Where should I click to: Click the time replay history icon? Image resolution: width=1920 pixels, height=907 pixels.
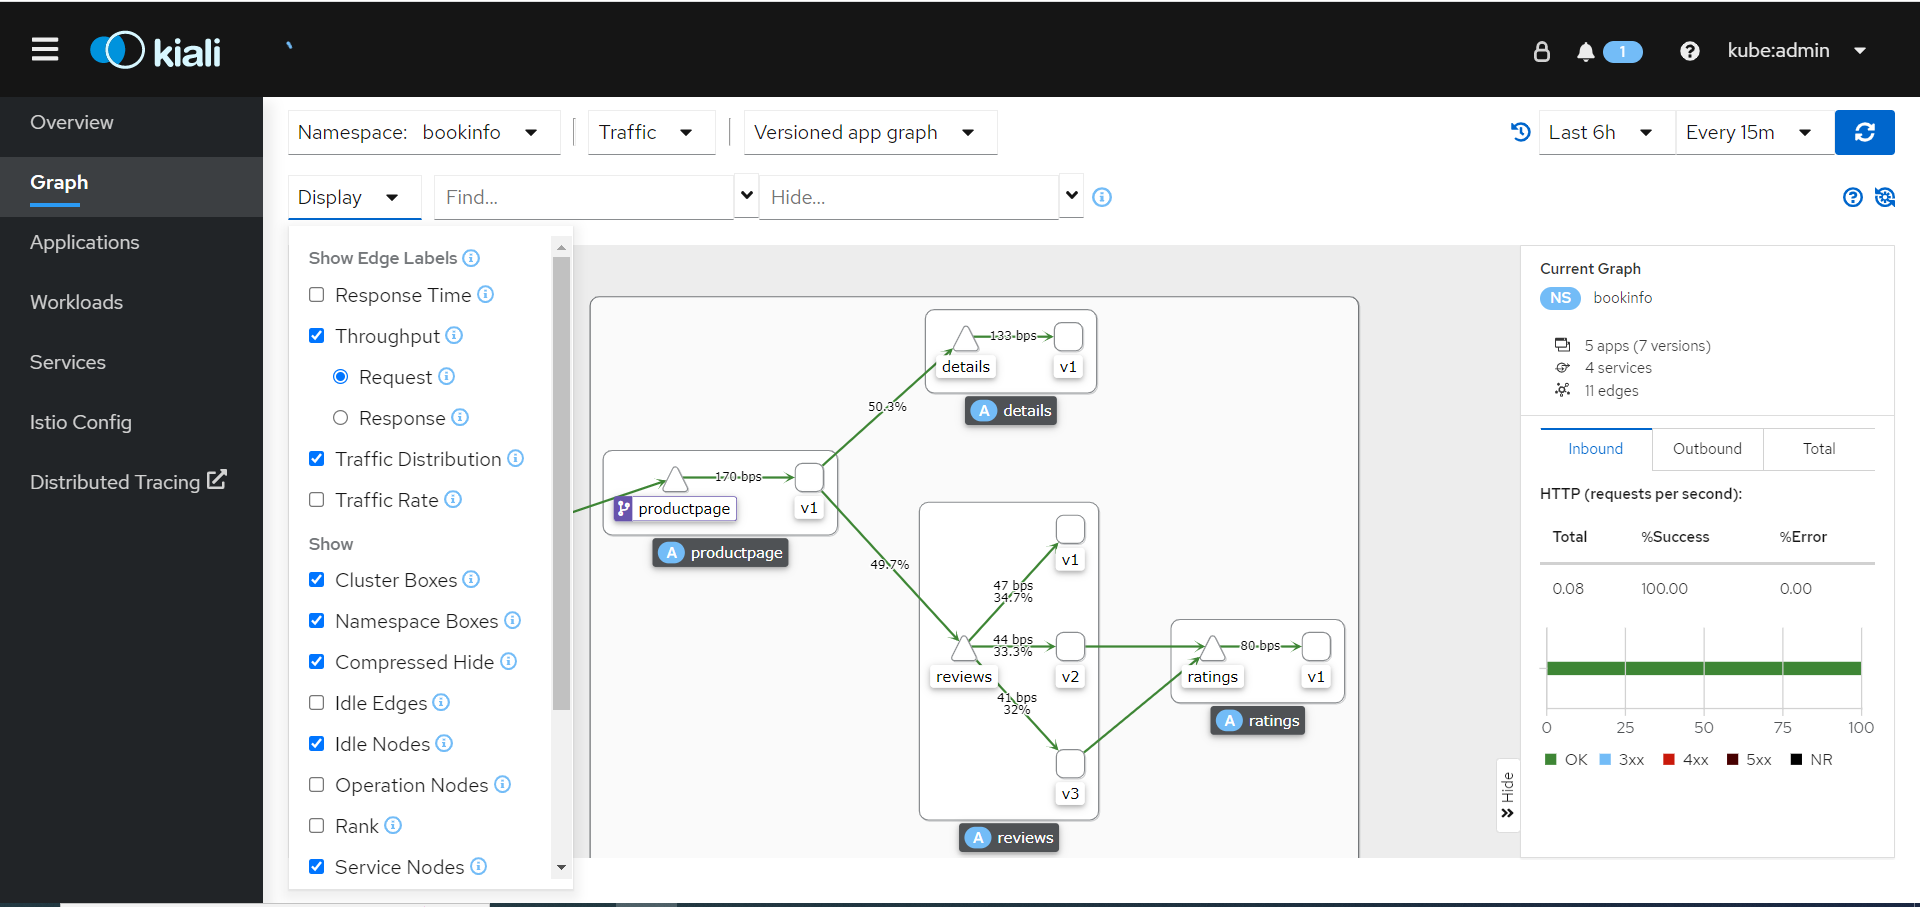[1520, 132]
